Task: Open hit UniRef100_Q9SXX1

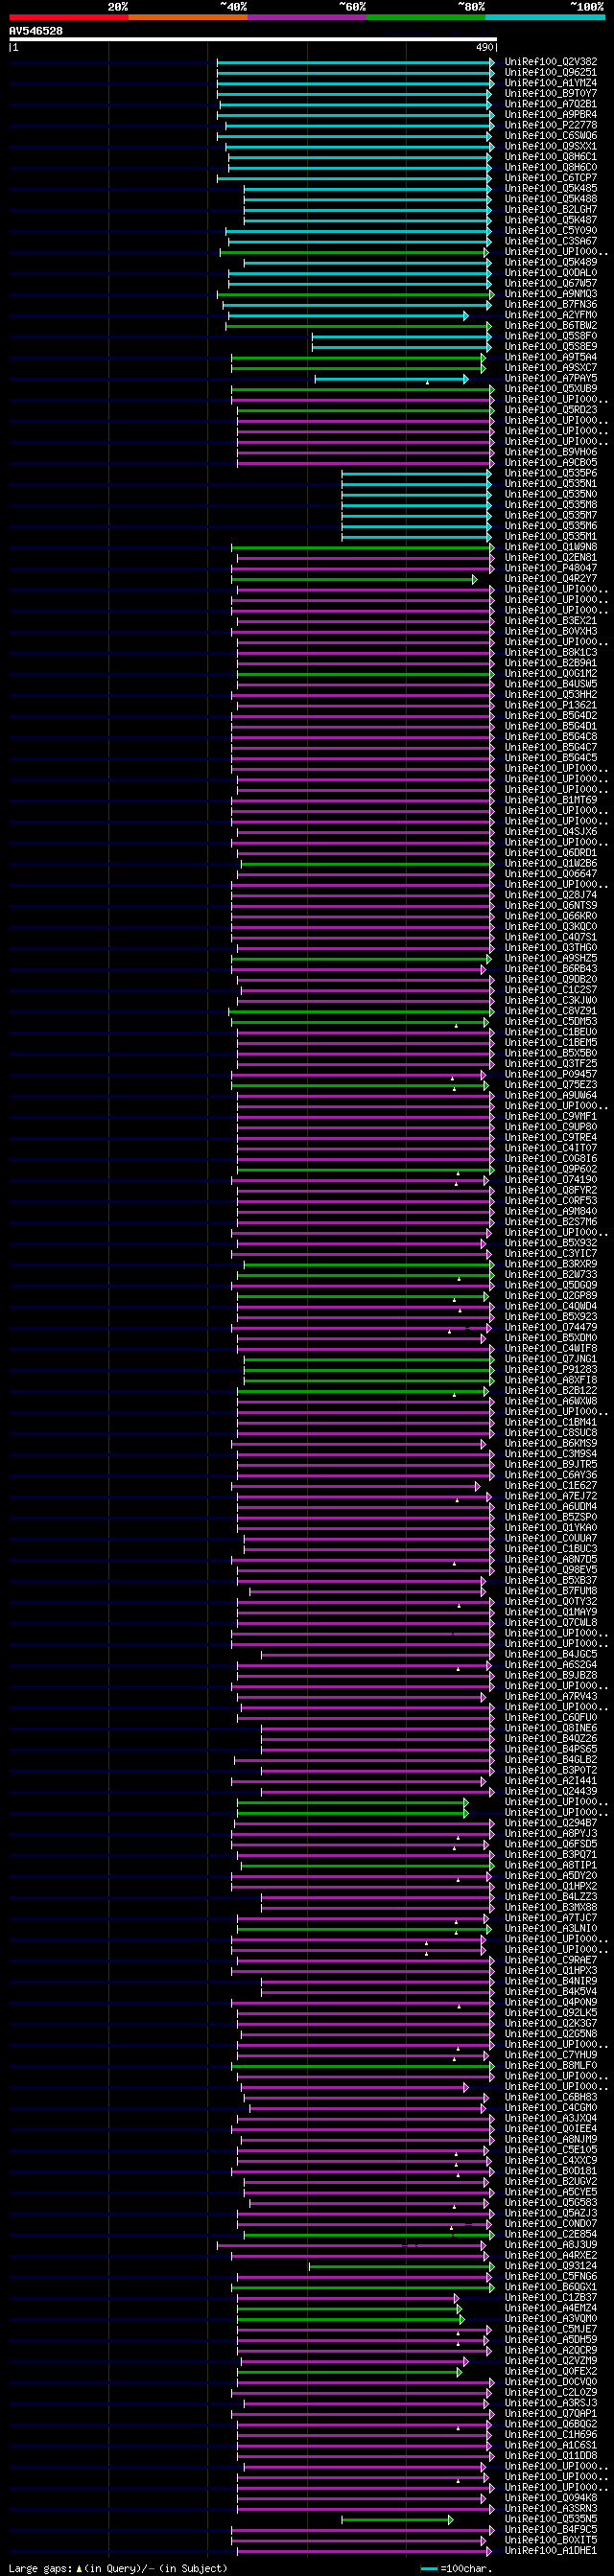Action: 551,146
